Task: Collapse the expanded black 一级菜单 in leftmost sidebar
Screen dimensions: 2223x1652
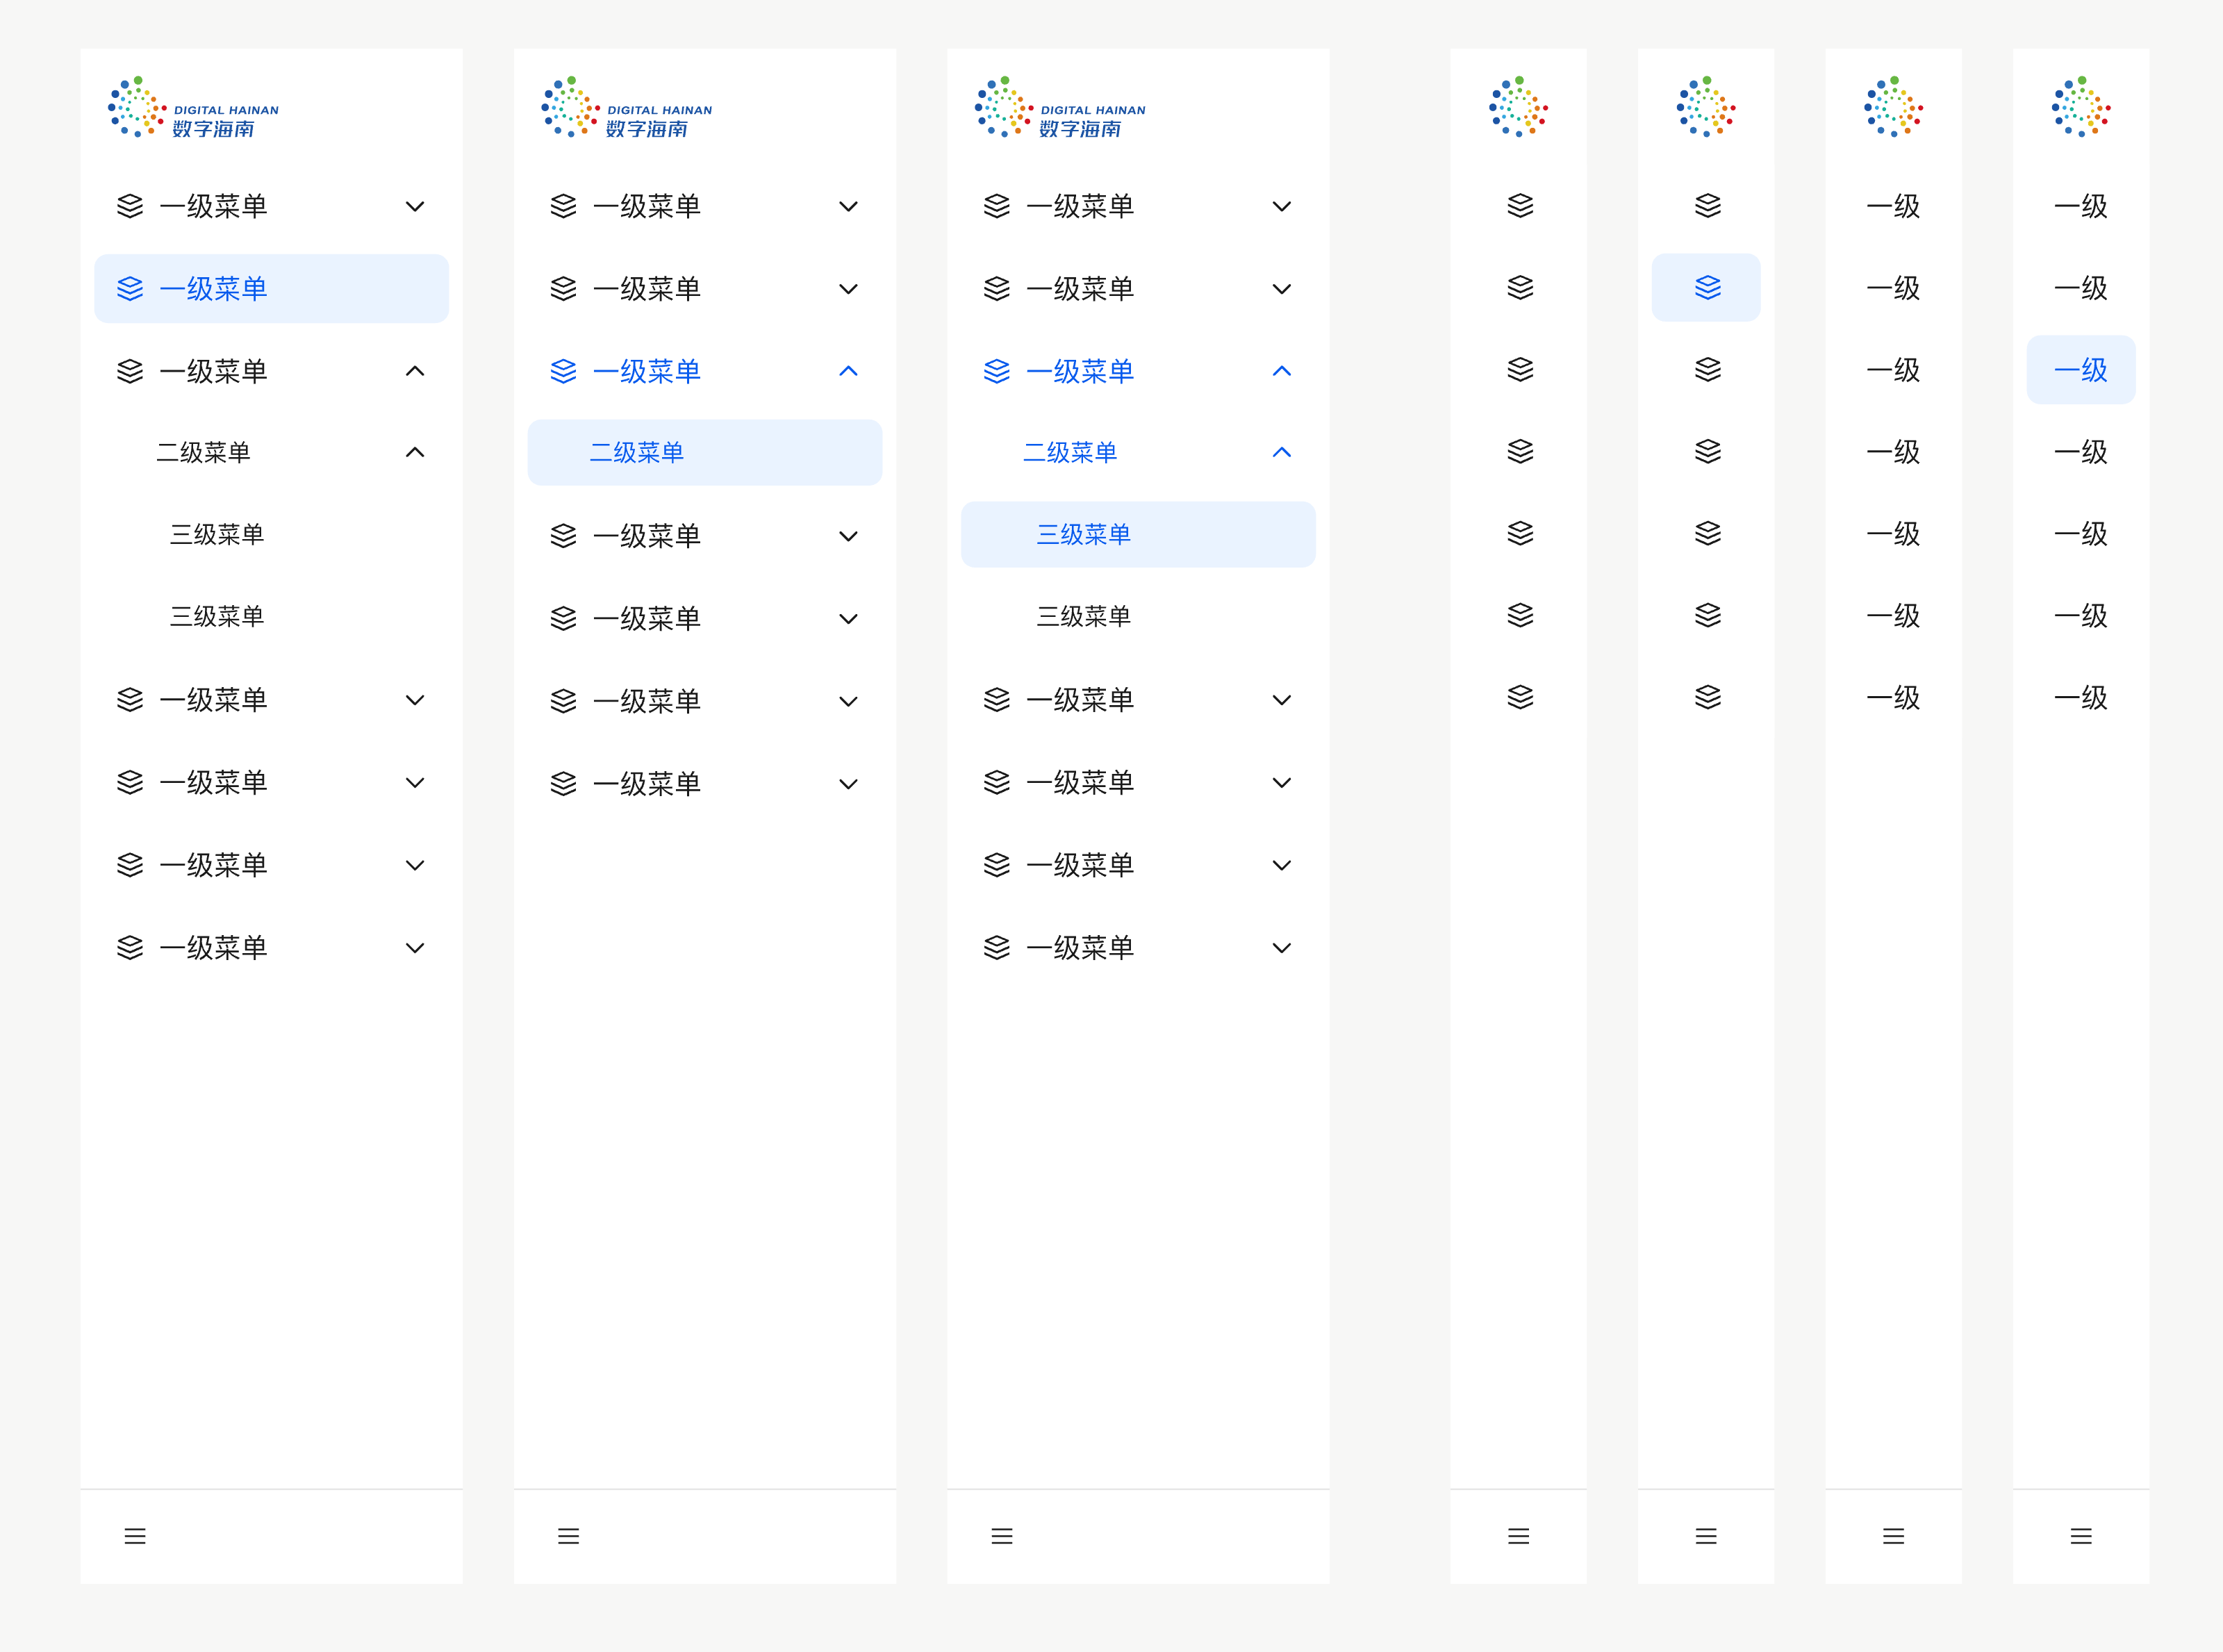Action: [415, 371]
